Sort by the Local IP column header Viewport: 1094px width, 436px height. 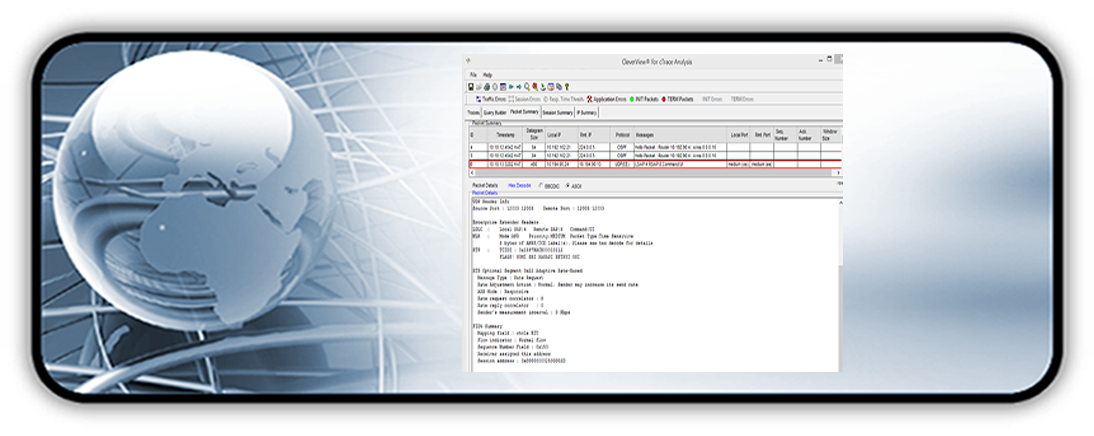[x=562, y=135]
